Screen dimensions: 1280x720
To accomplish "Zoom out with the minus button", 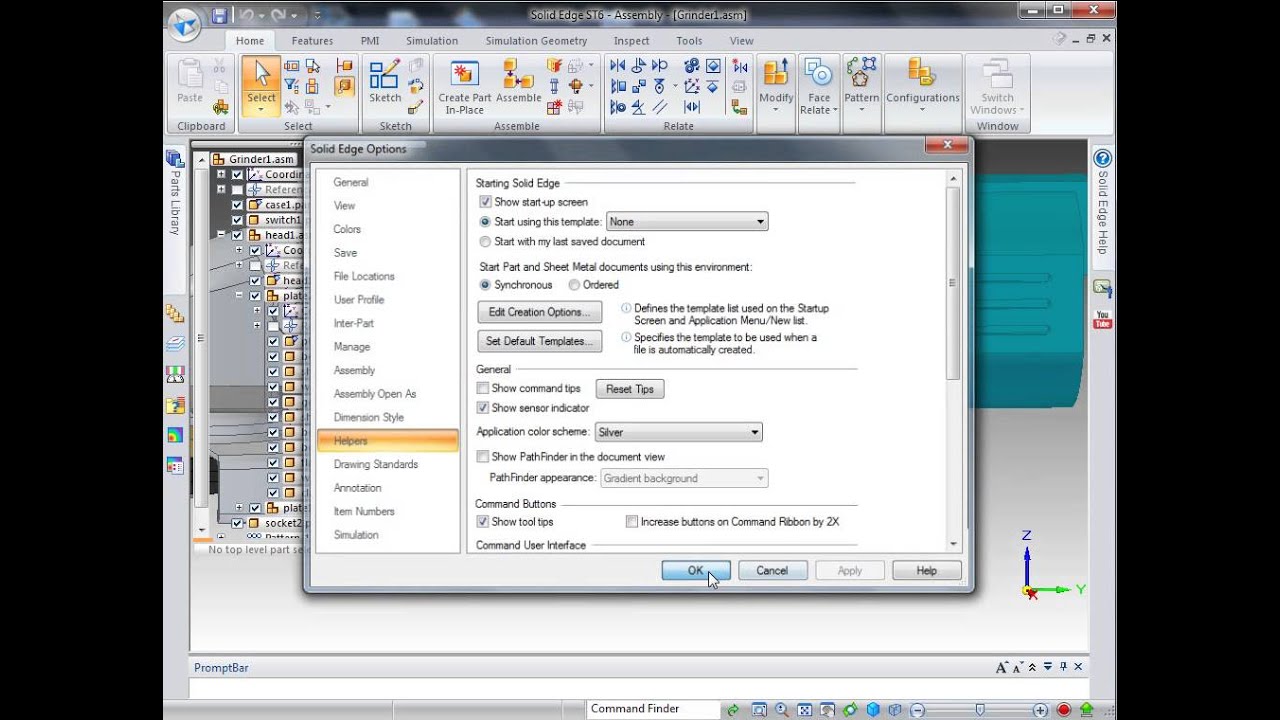I will pos(917,710).
